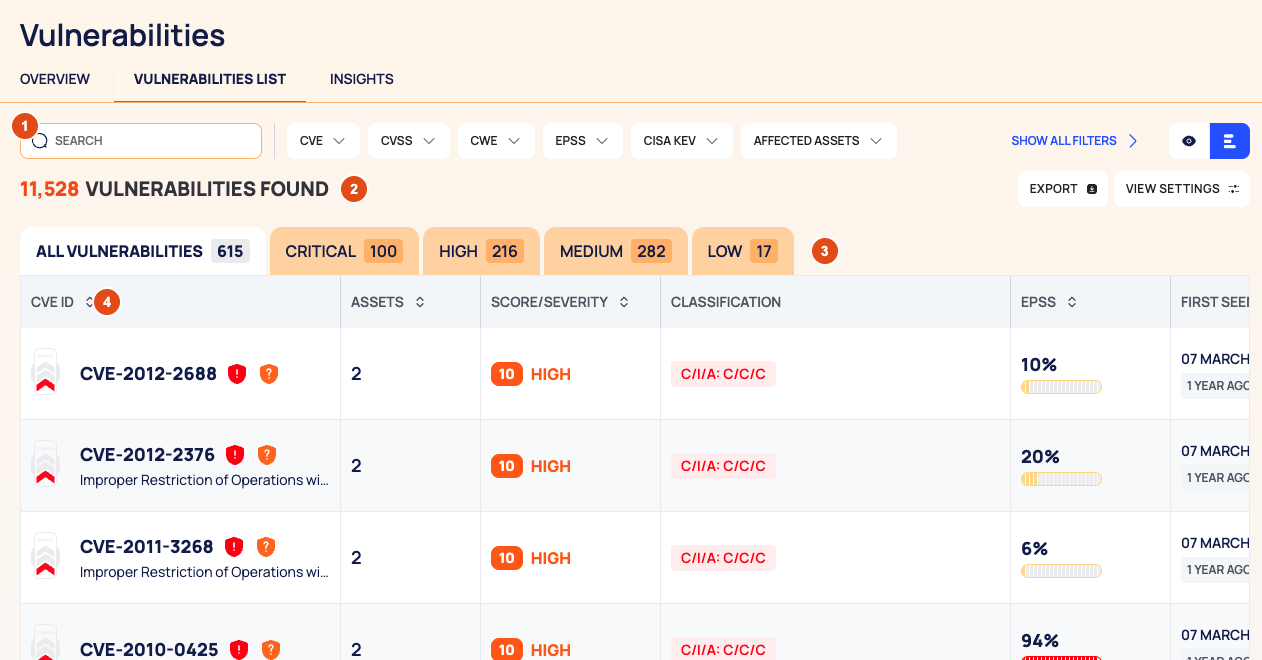Click red alert badge beside CVE-2010-0425
This screenshot has height=660, width=1262.
239,650
